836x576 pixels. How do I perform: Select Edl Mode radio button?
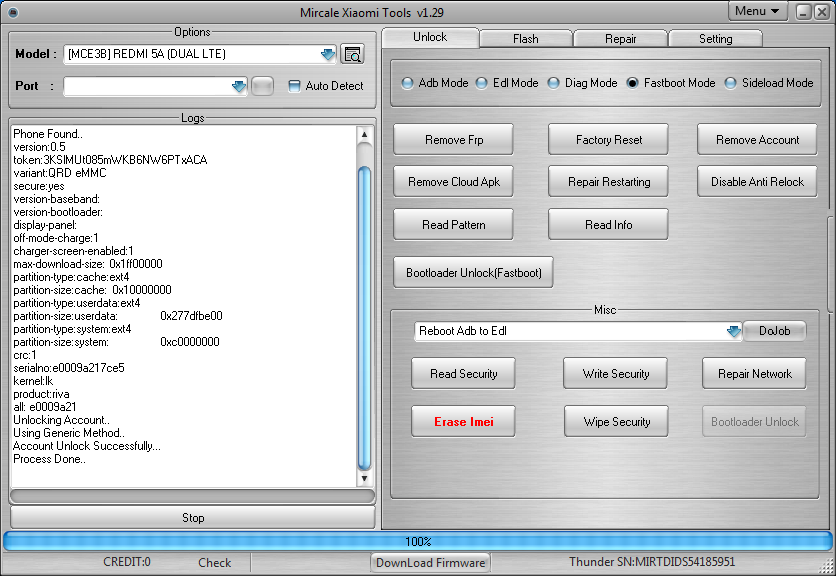(481, 83)
